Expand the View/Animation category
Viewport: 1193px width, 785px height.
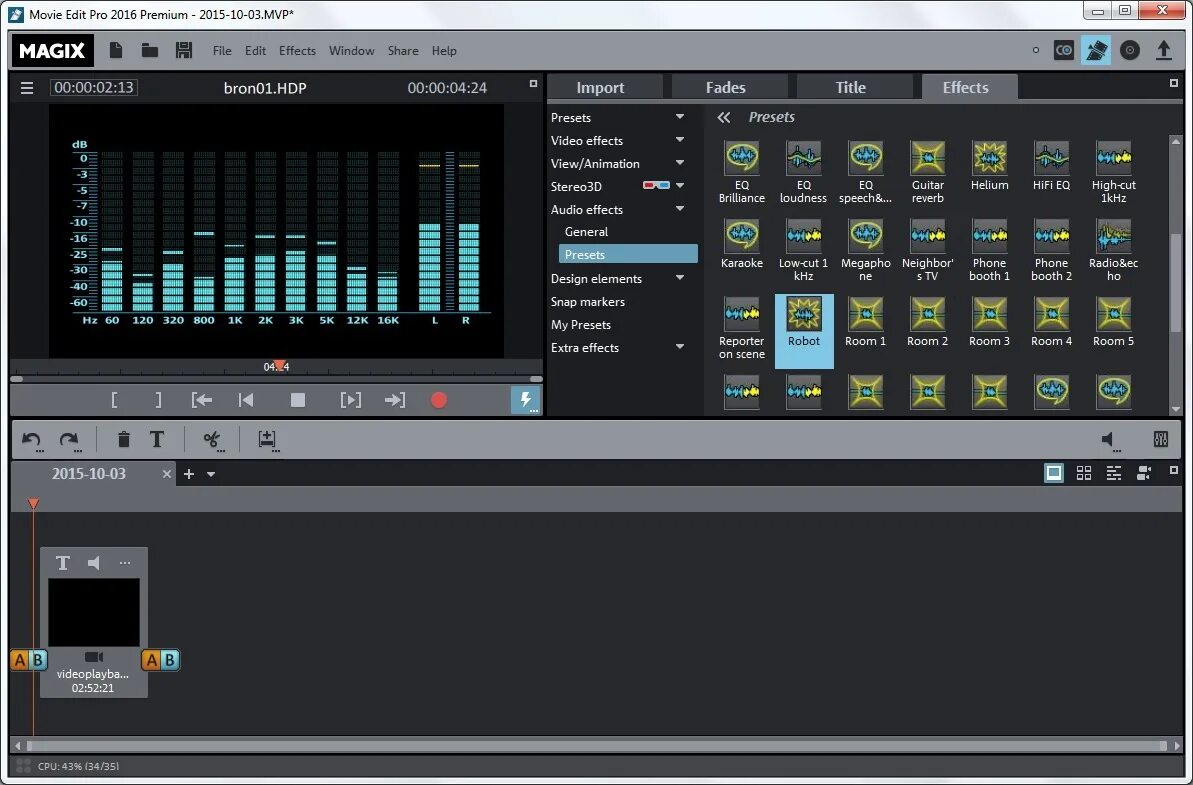(x=679, y=163)
